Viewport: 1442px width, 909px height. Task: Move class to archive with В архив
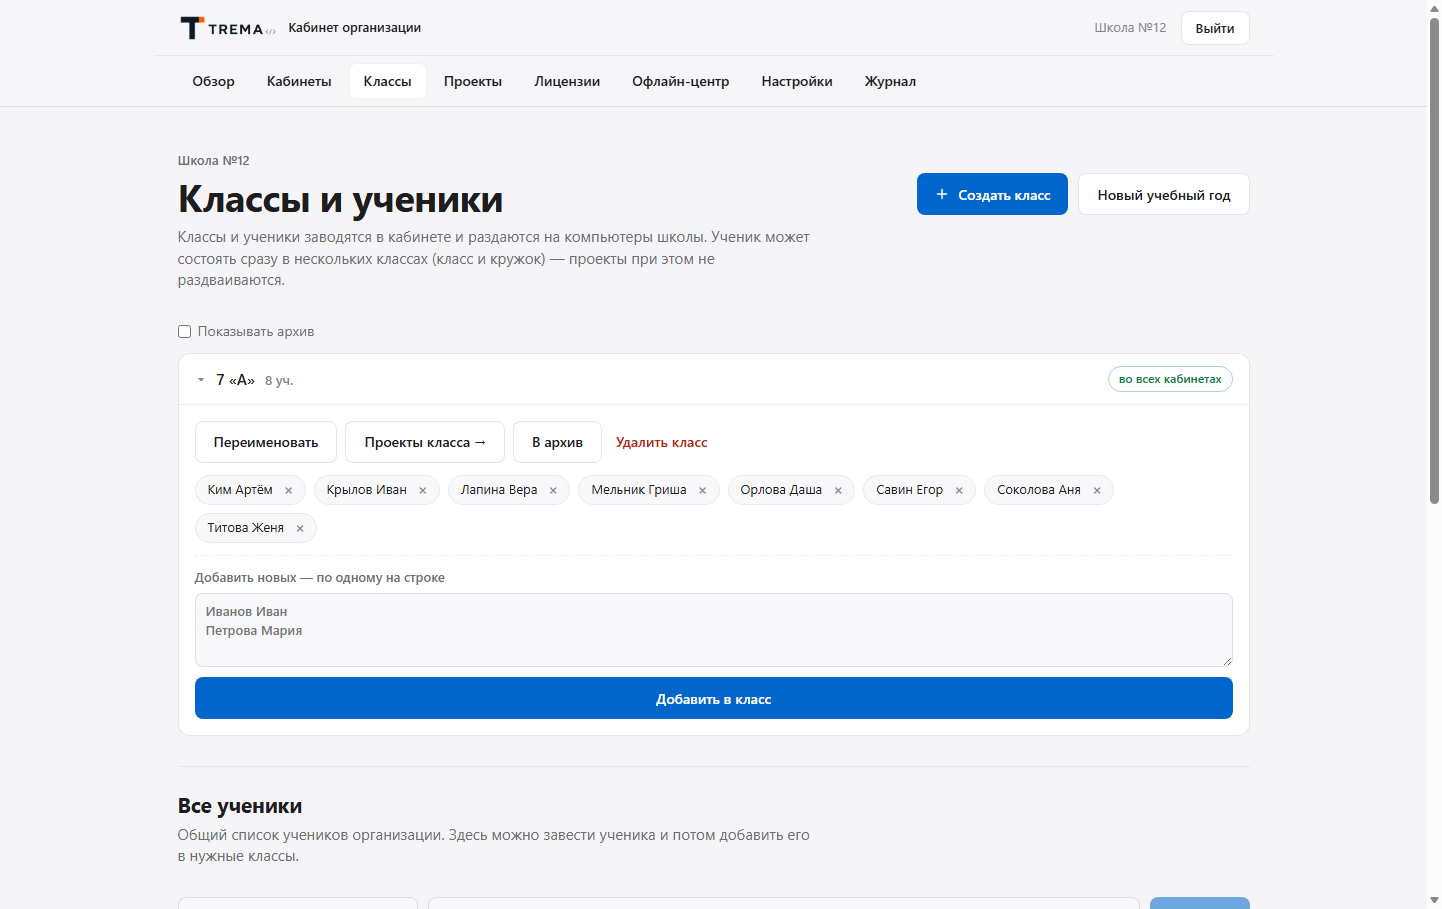[557, 442]
